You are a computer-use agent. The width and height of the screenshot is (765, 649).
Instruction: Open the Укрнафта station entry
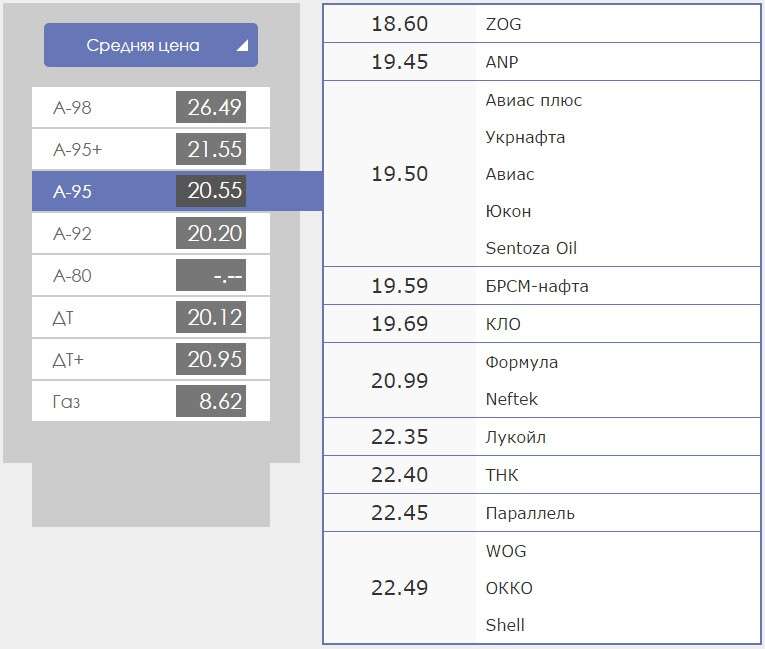pyautogui.click(x=525, y=138)
